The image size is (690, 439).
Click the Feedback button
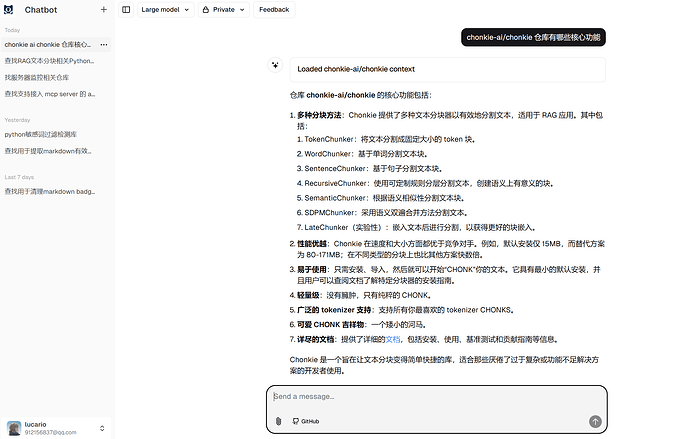[x=274, y=9]
